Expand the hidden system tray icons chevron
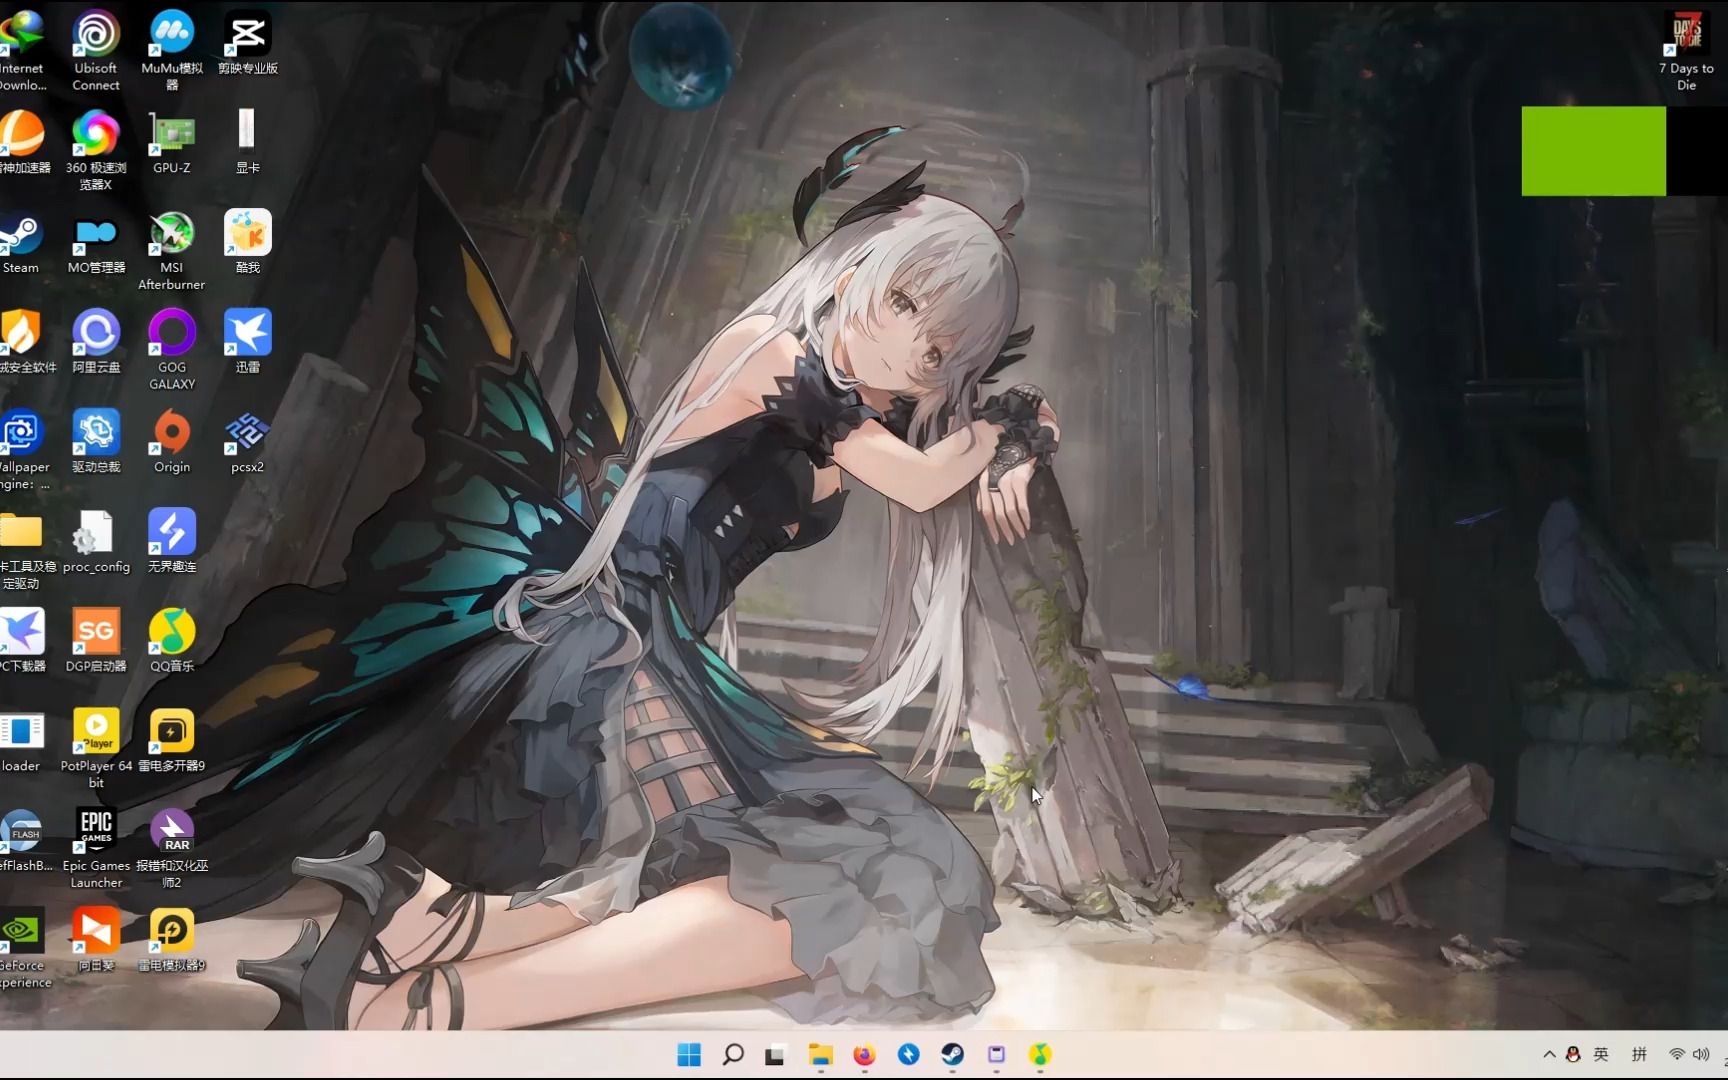The width and height of the screenshot is (1728, 1080). pyautogui.click(x=1549, y=1055)
